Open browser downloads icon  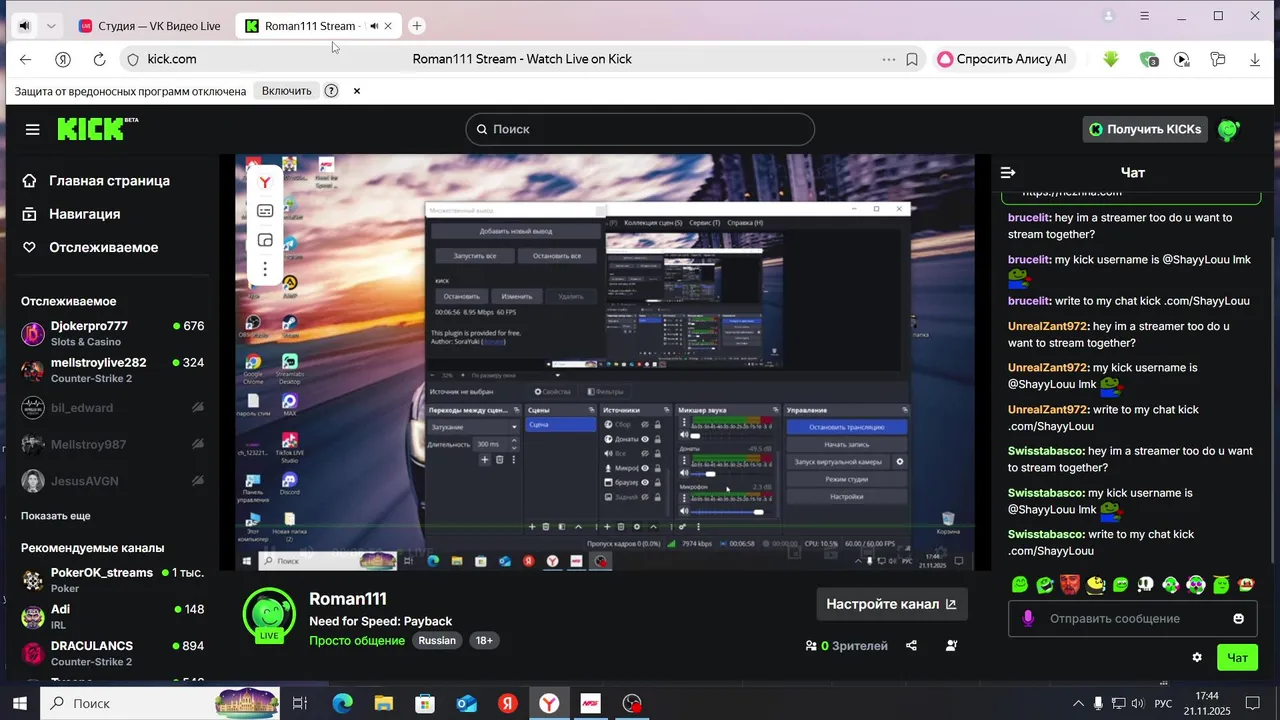click(x=1255, y=59)
